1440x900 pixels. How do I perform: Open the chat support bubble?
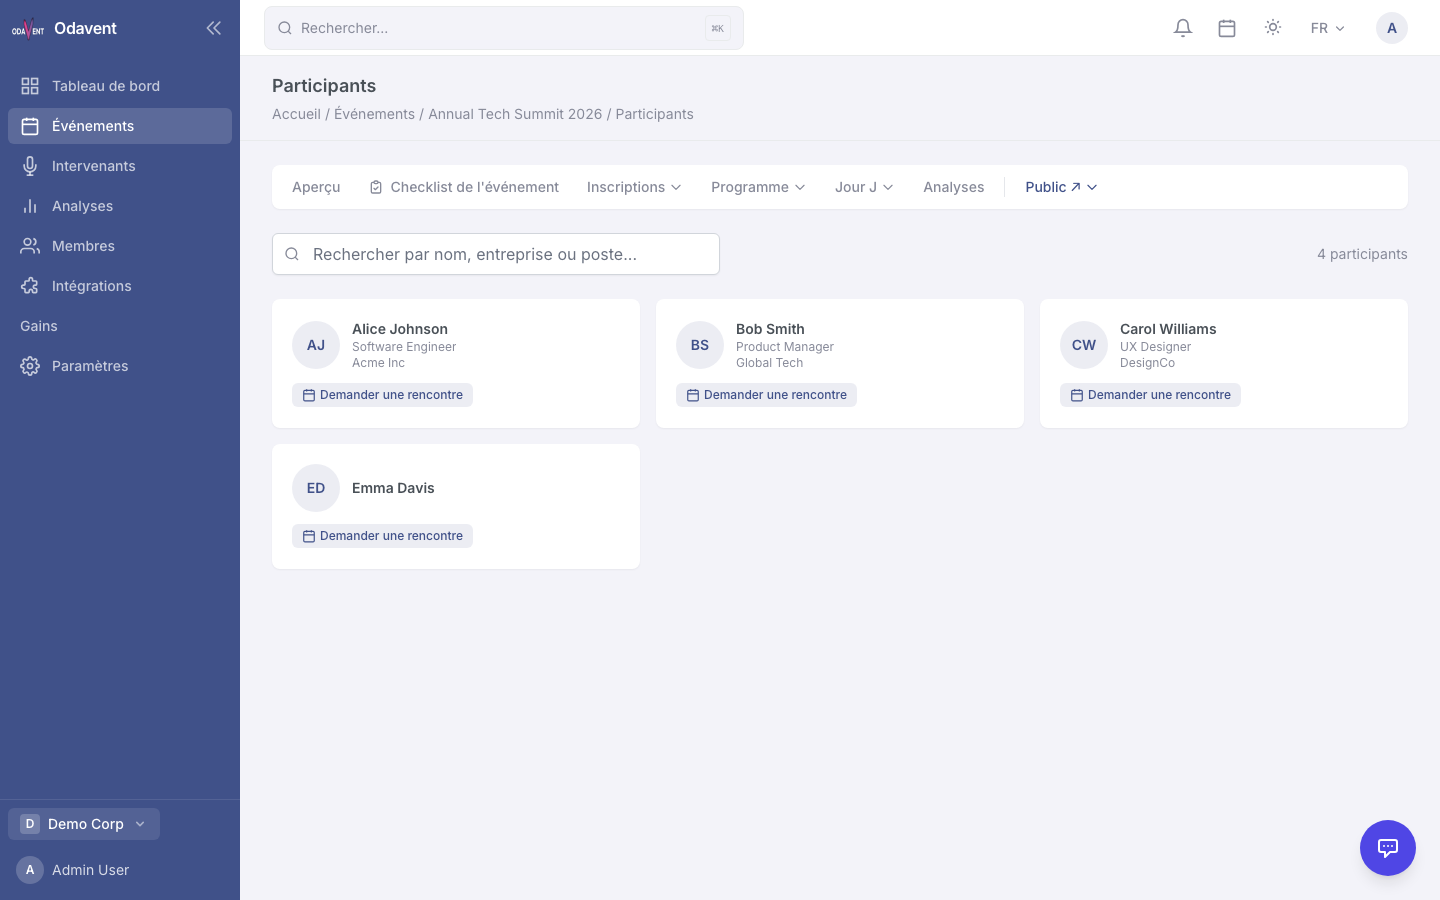1388,848
